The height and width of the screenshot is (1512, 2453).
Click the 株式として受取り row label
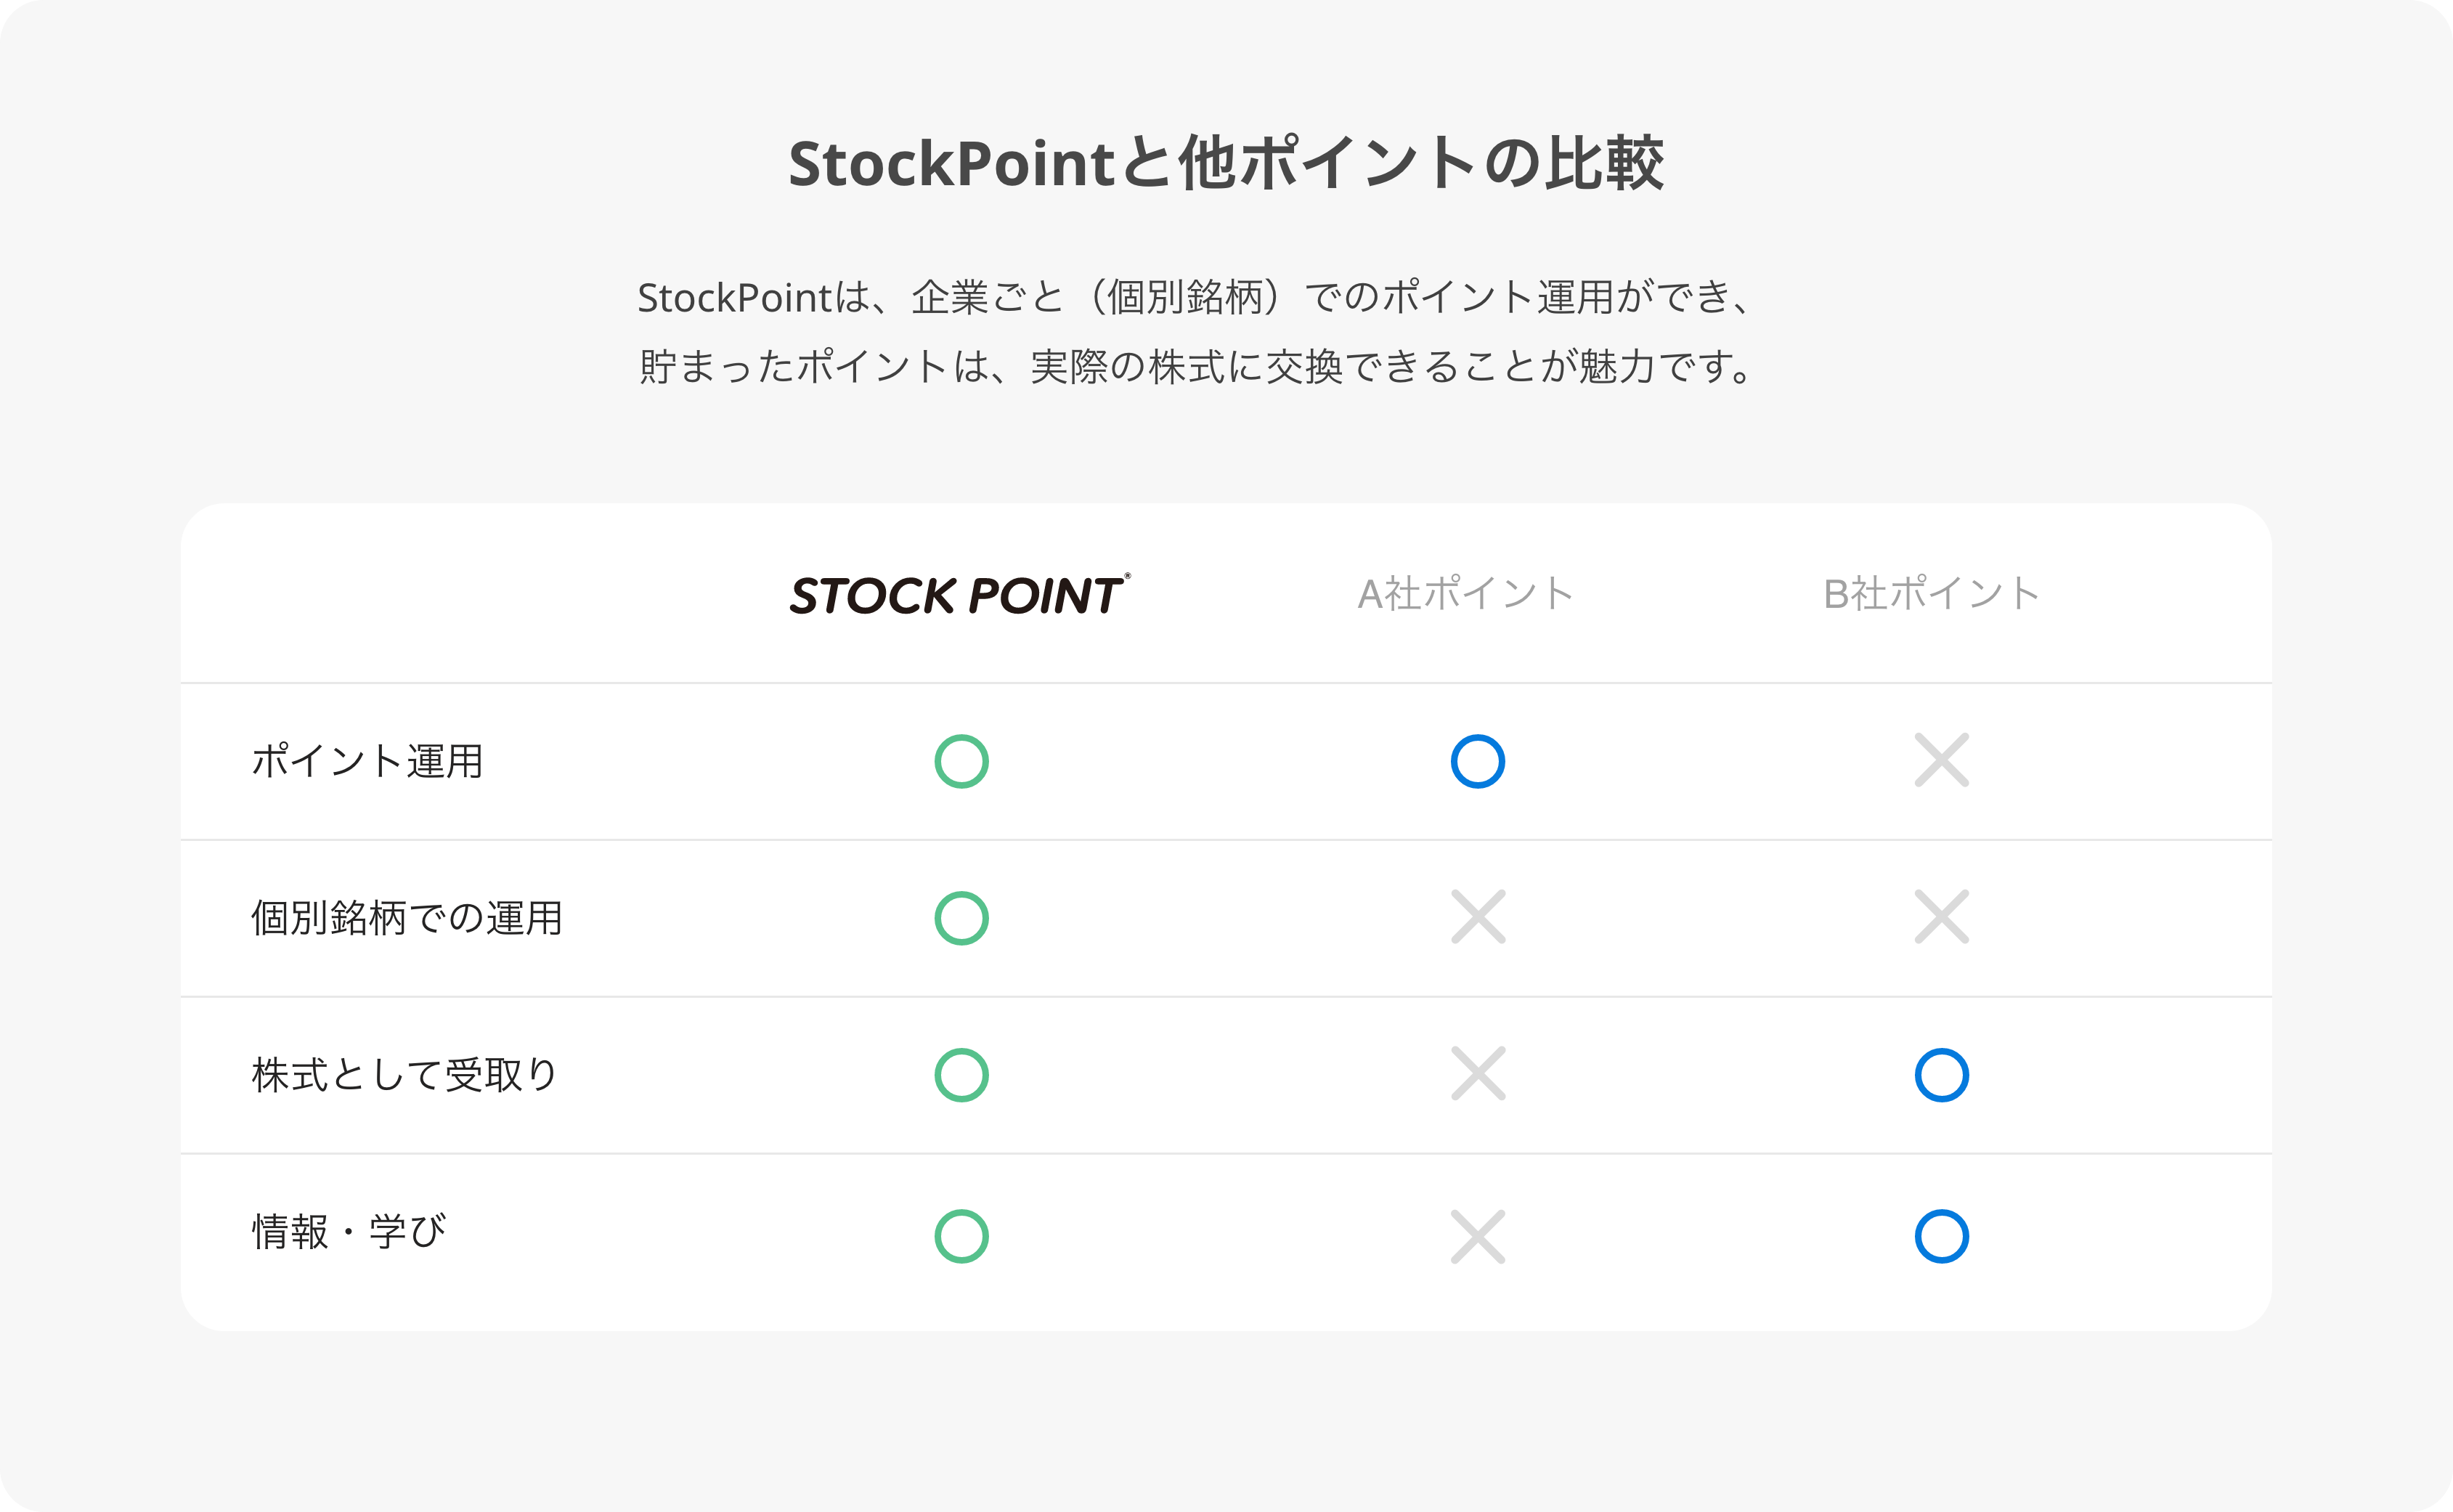[x=404, y=1075]
